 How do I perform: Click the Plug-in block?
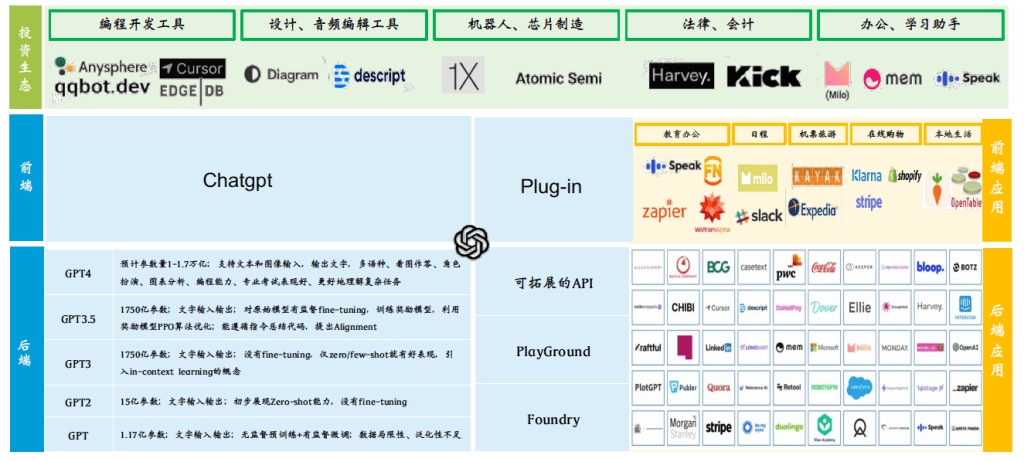pyautogui.click(x=551, y=186)
